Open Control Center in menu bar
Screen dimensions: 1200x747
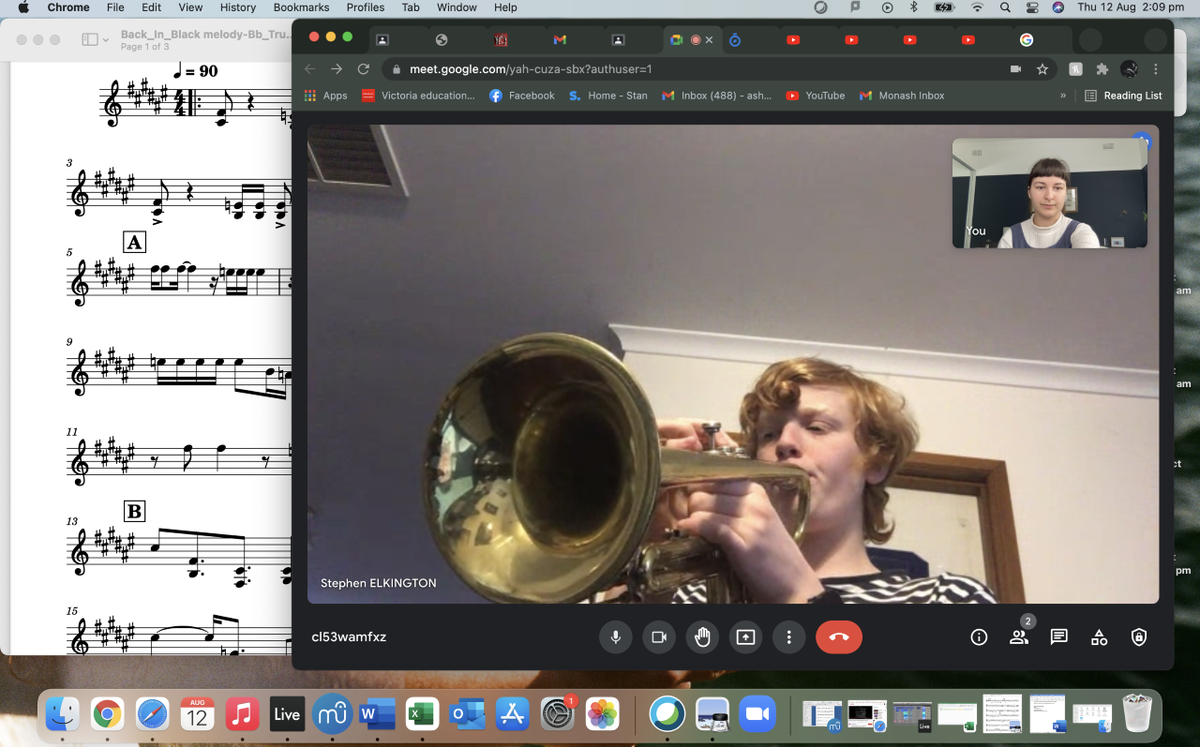point(1031,7)
